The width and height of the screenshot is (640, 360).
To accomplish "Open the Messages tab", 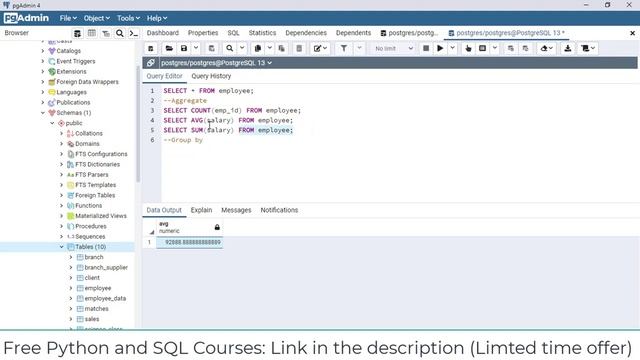I will 236,210.
